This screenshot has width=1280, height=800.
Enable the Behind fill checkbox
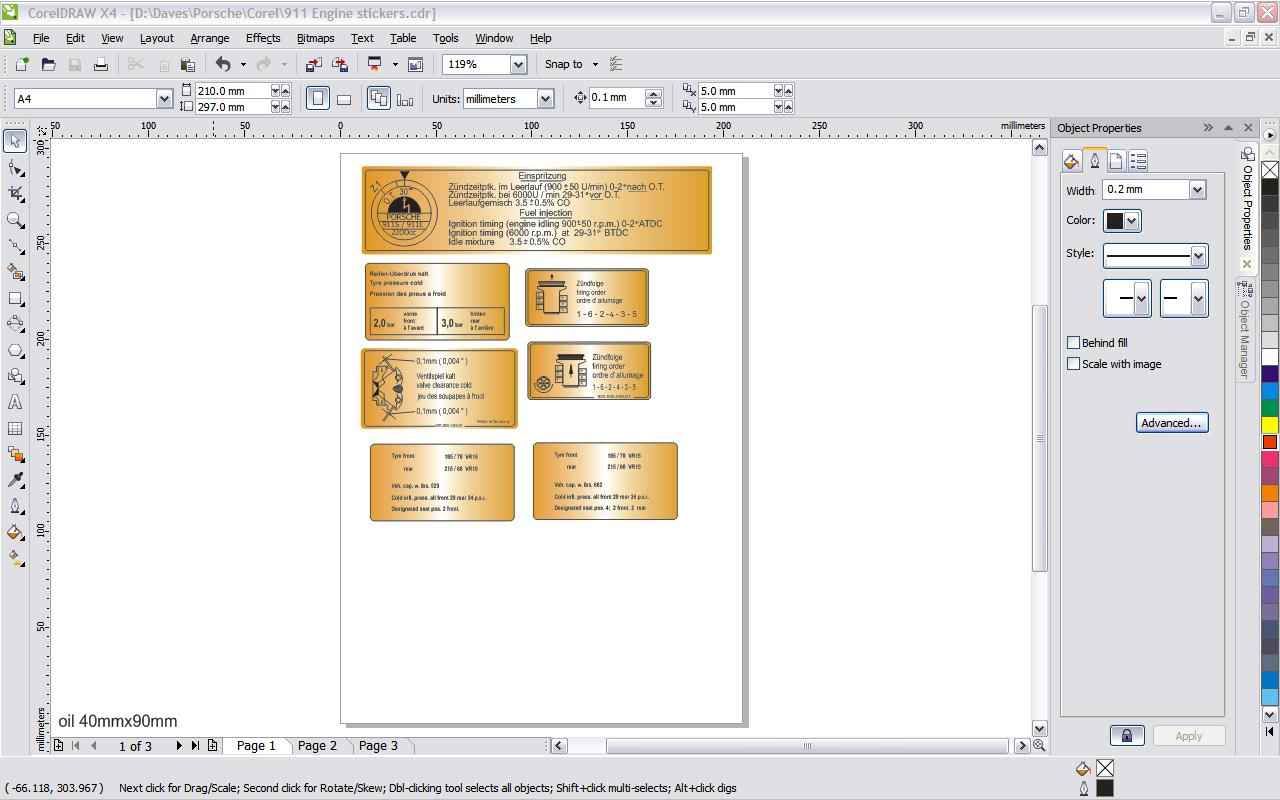pyautogui.click(x=1073, y=342)
